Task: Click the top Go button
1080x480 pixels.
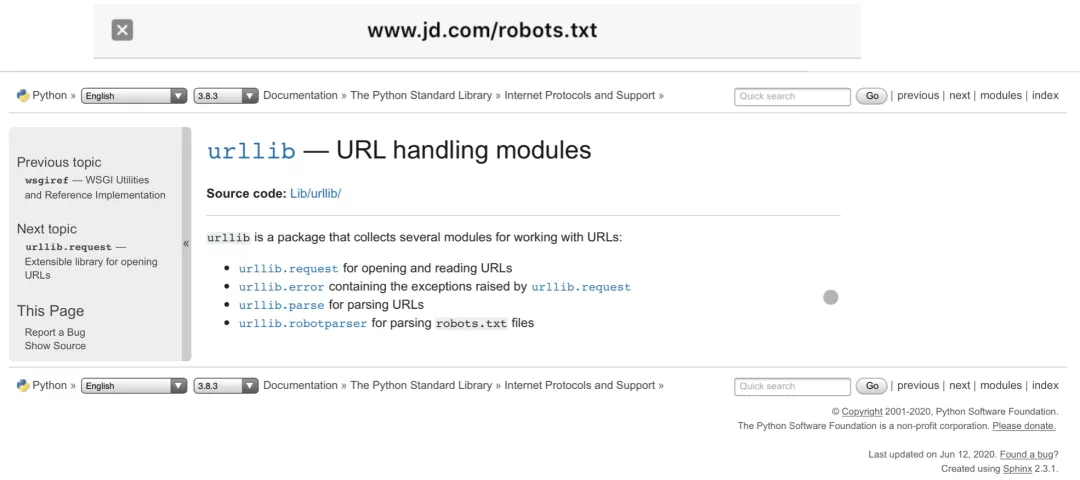Action: (x=871, y=96)
